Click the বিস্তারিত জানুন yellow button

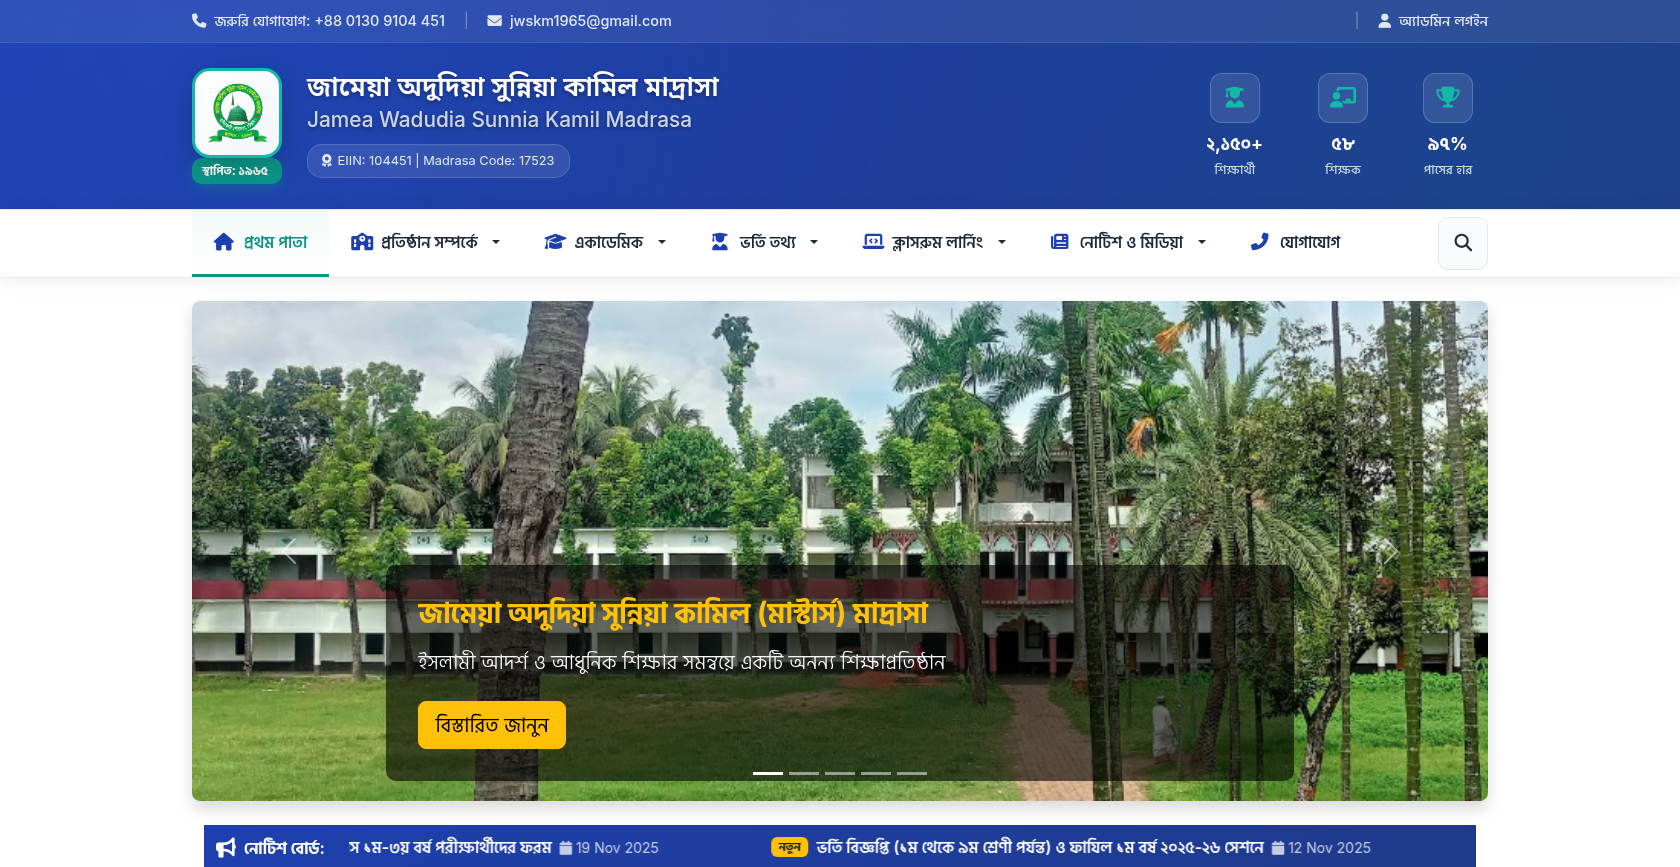pyautogui.click(x=492, y=725)
